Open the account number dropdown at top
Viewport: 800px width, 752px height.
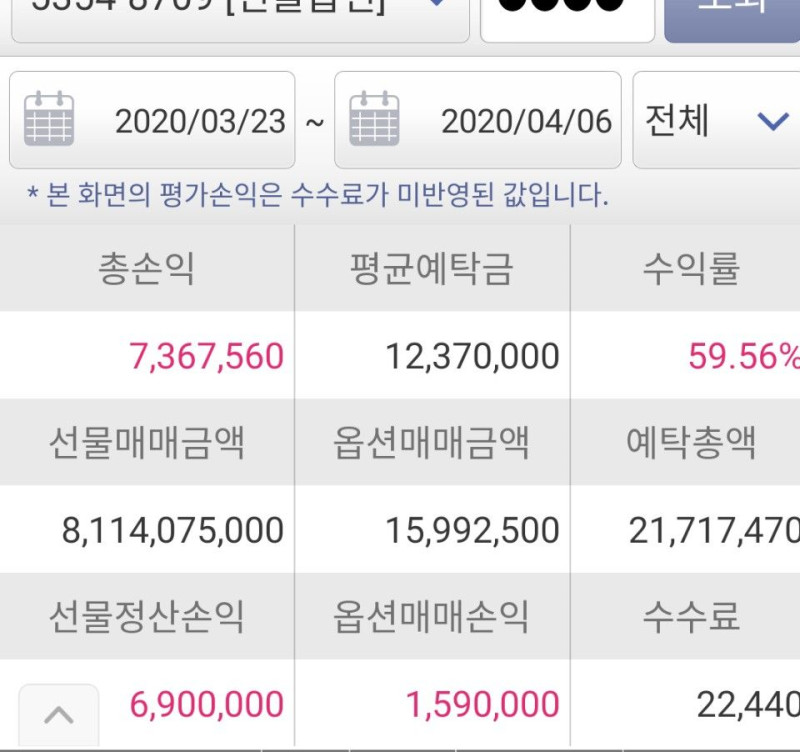tap(240, 15)
